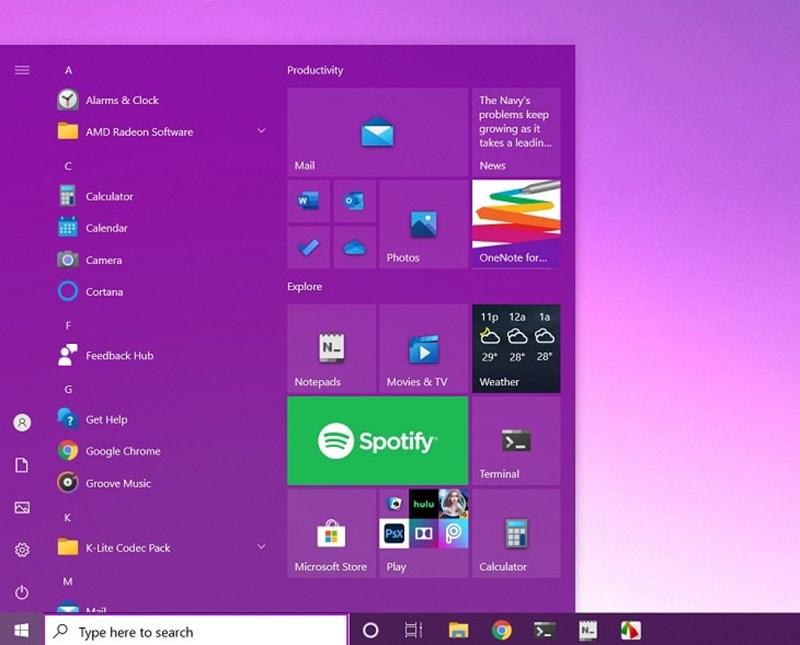Open the News headline tile
This screenshot has width=800, height=645.
click(515, 131)
